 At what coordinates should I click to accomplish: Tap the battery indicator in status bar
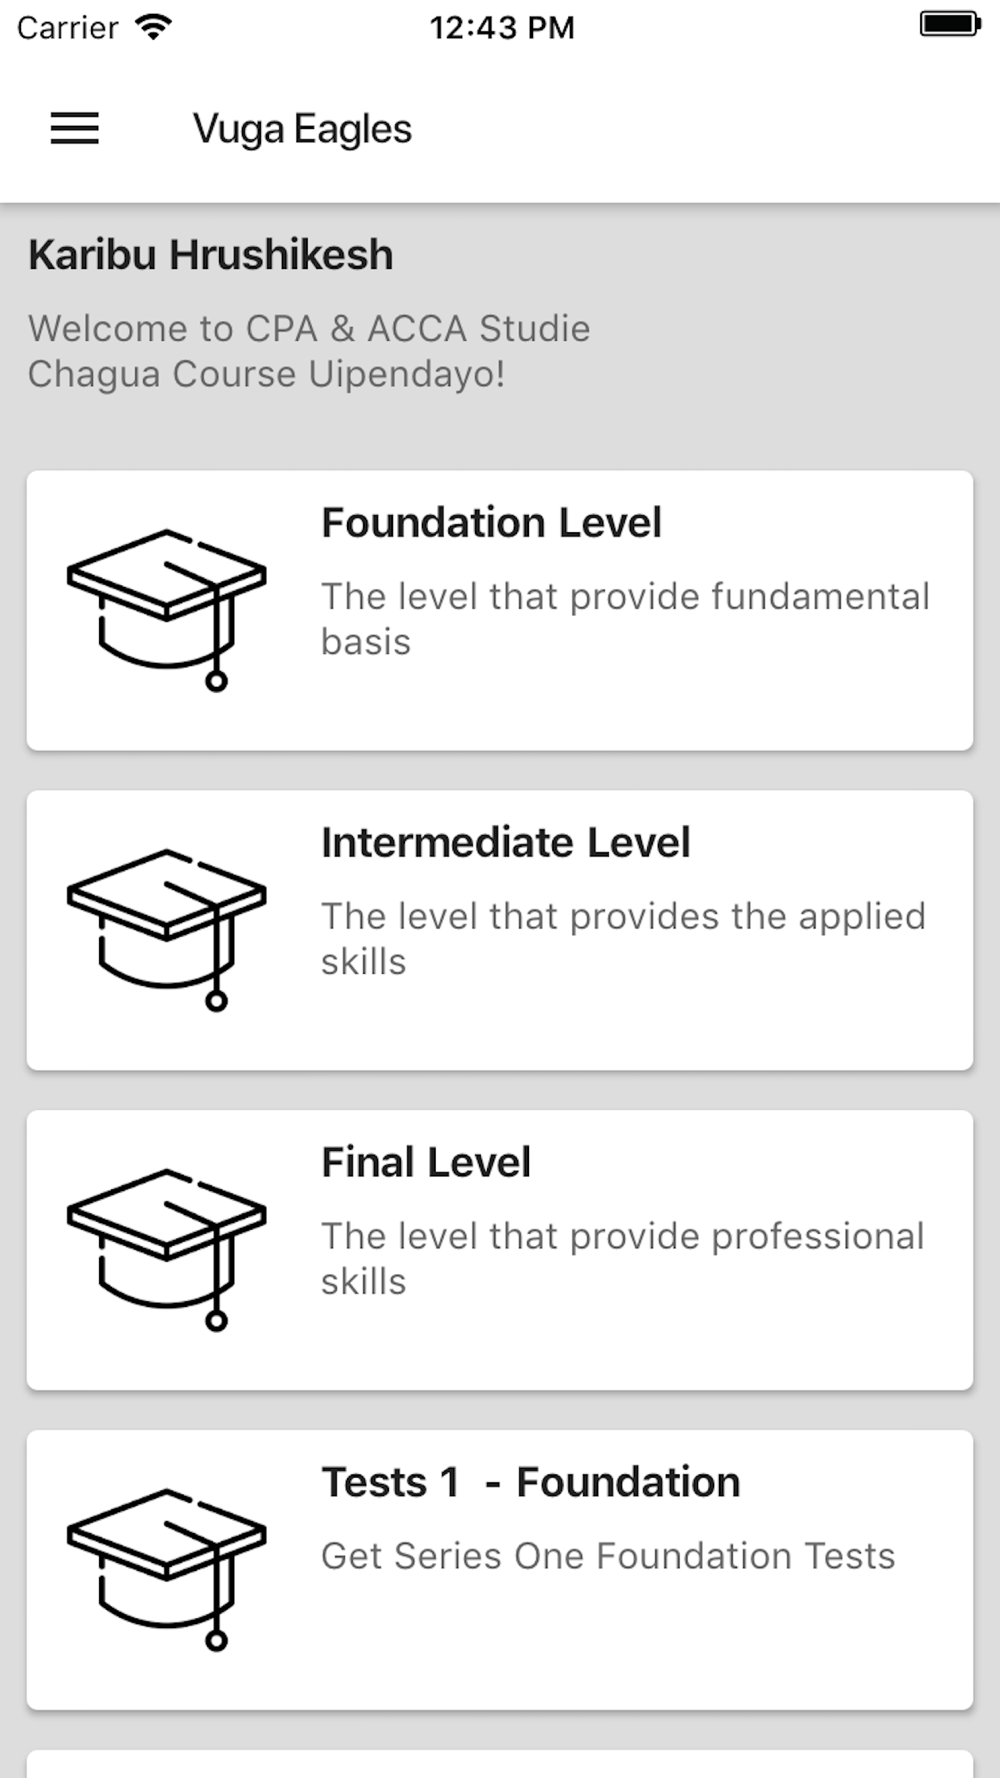click(950, 24)
